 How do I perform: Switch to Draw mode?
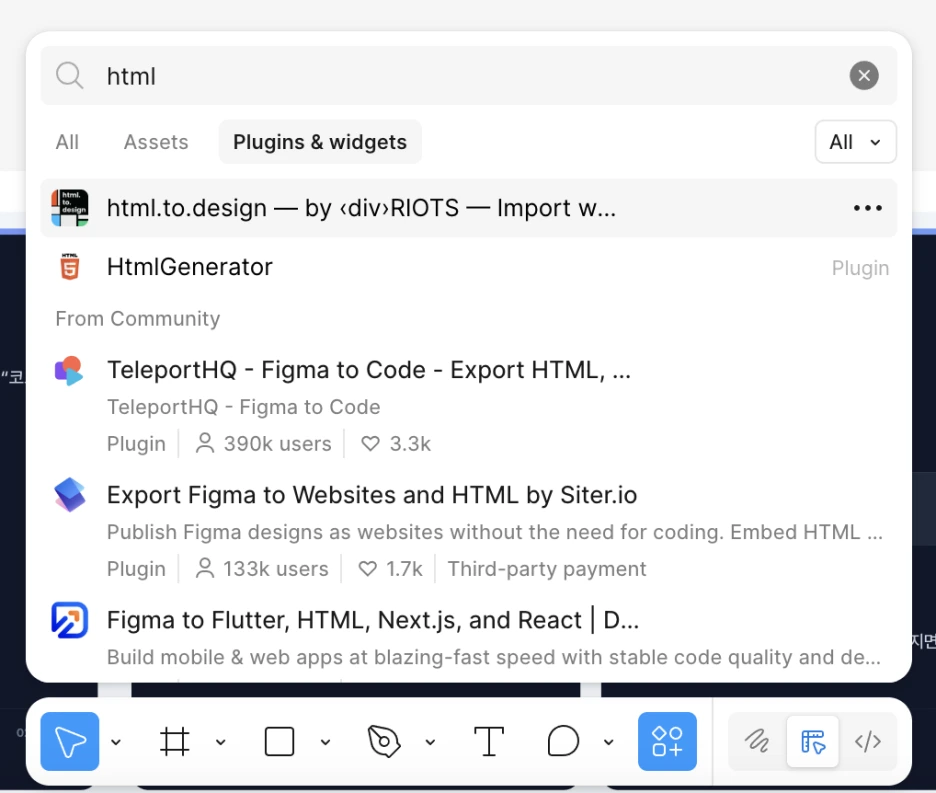pos(757,741)
